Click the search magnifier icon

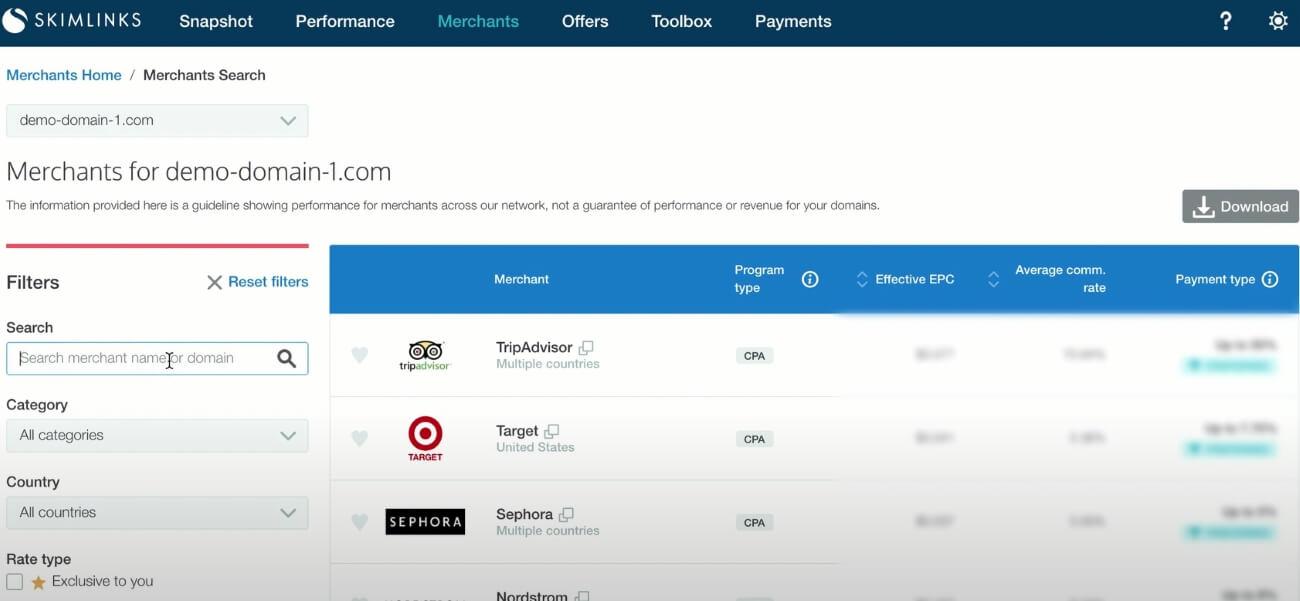[287, 358]
